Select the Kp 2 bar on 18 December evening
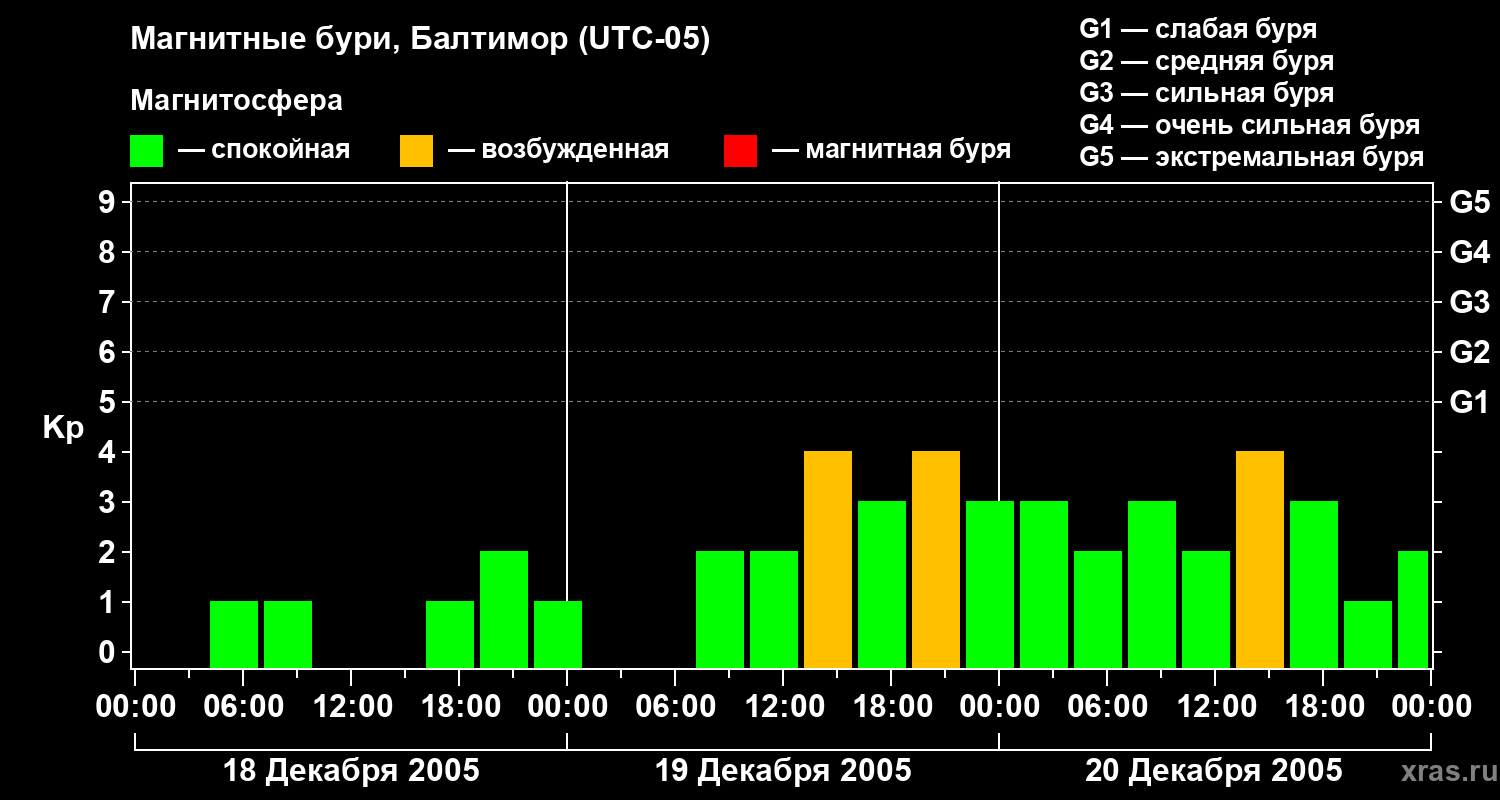This screenshot has width=1500, height=800. 504,609
